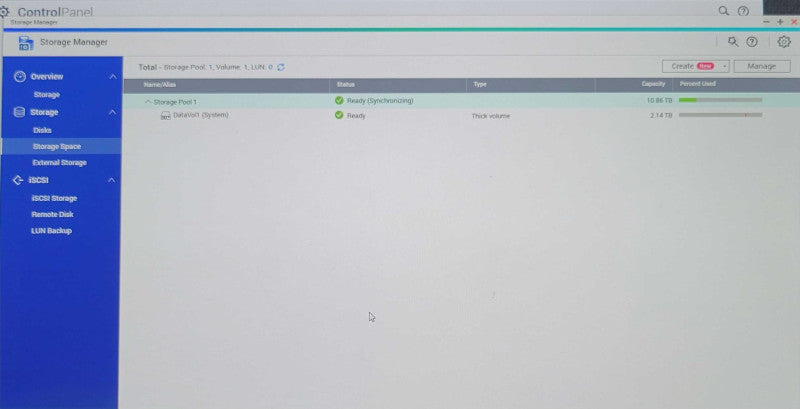Click the Thick volume type cell
The image size is (800, 409).
point(490,116)
